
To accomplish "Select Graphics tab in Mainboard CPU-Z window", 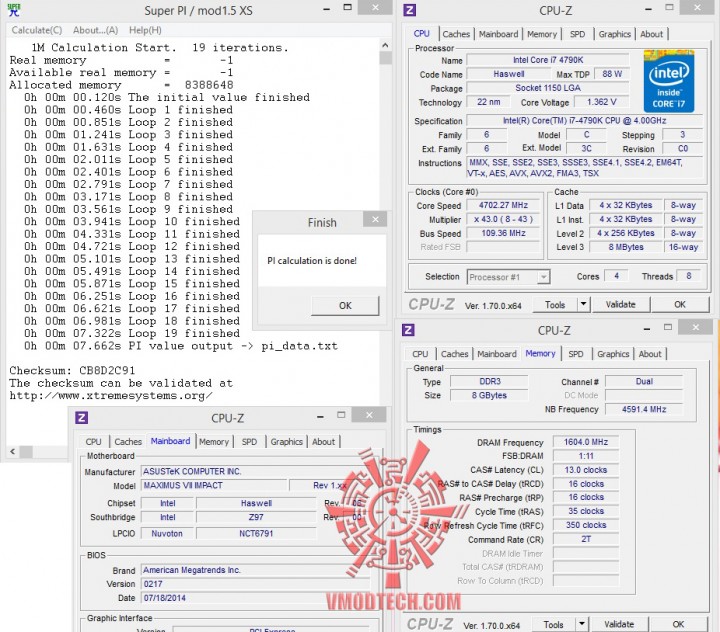I will pyautogui.click(x=287, y=442).
